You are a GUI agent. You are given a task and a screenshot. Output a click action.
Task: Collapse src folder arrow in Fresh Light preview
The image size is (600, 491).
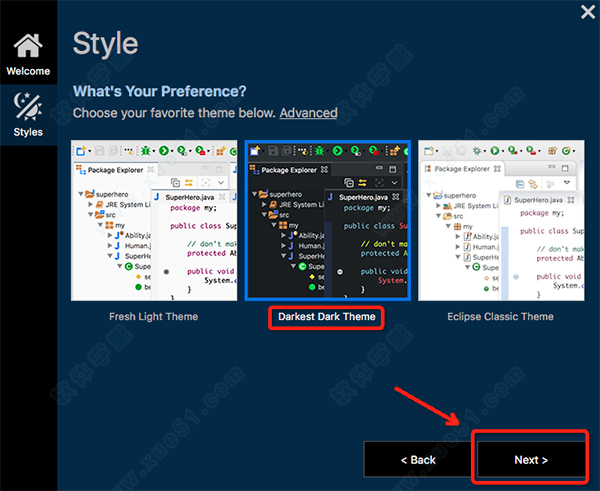pyautogui.click(x=91, y=213)
